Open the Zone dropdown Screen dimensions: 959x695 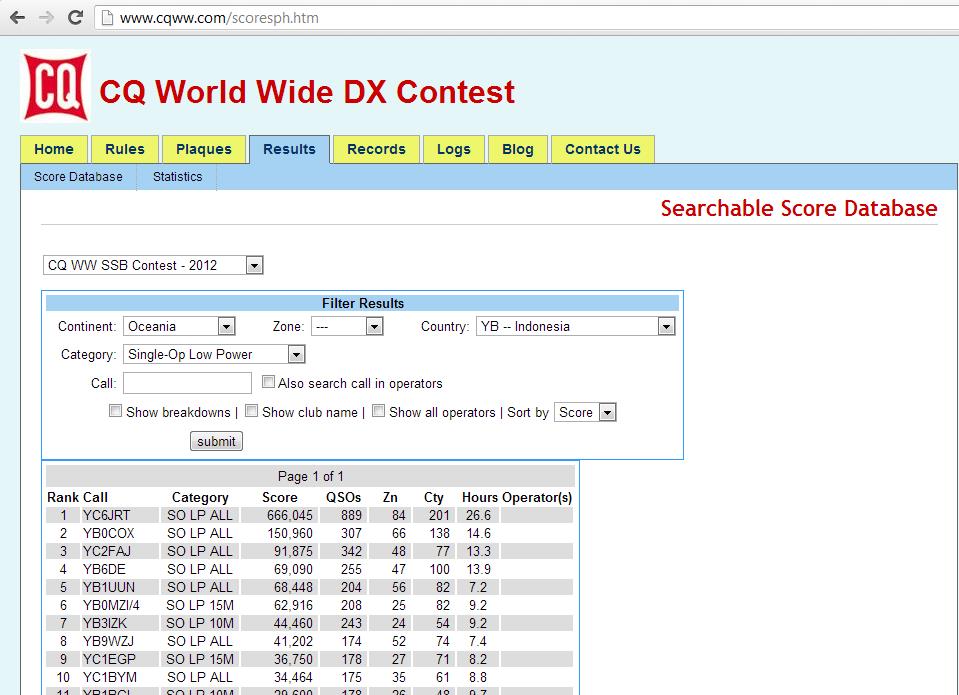347,326
